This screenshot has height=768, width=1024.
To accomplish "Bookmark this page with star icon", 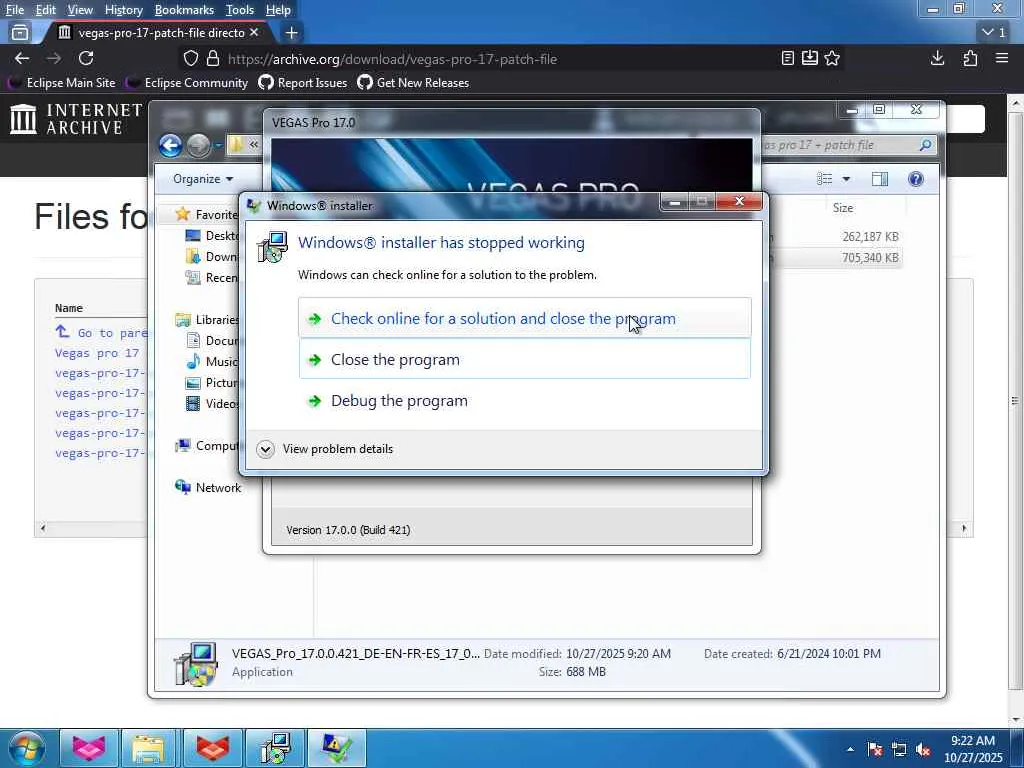I will (831, 58).
